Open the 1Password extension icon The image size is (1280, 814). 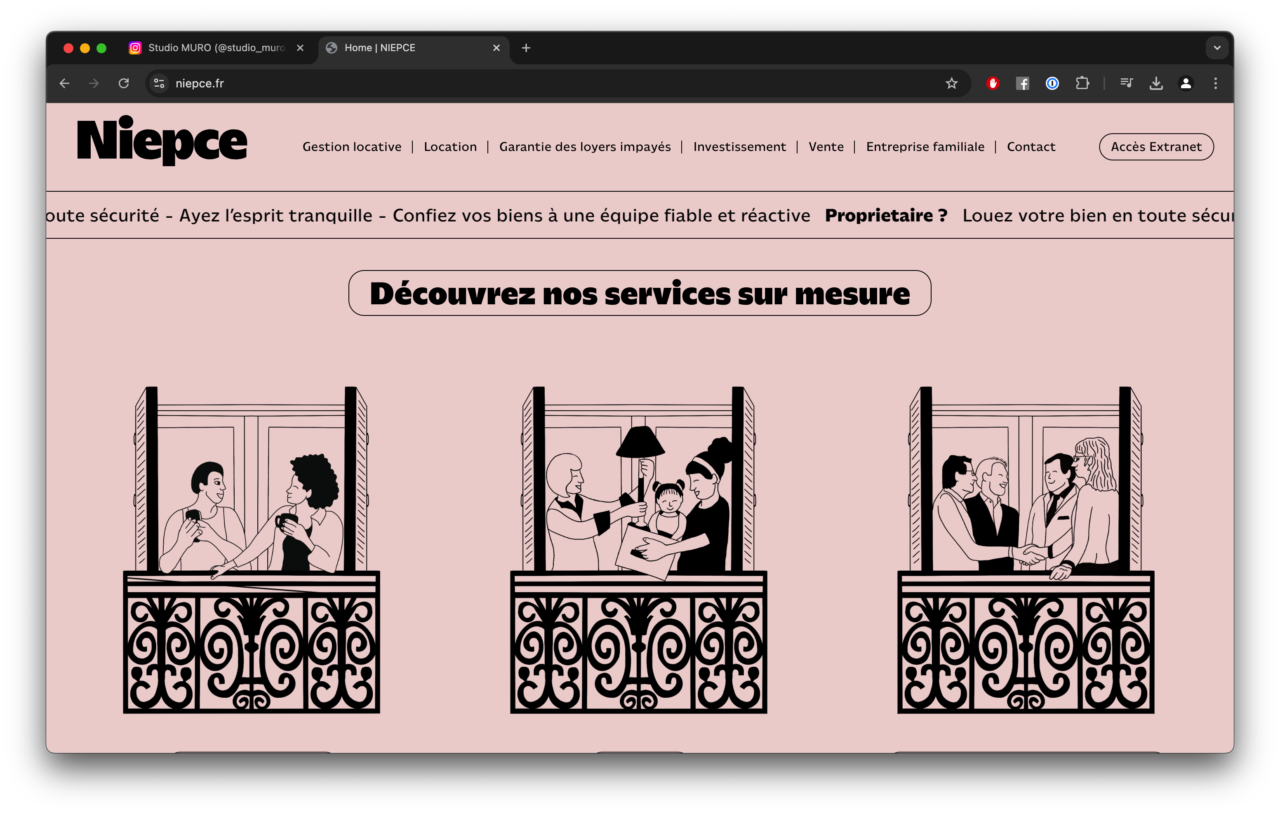tap(1052, 84)
